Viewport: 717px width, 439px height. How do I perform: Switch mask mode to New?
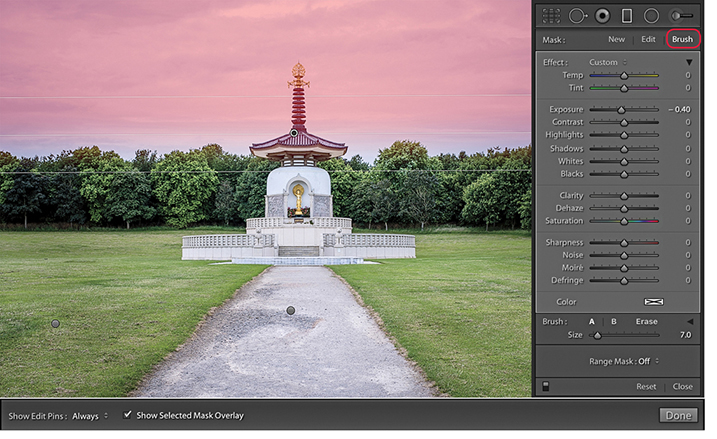[616, 39]
